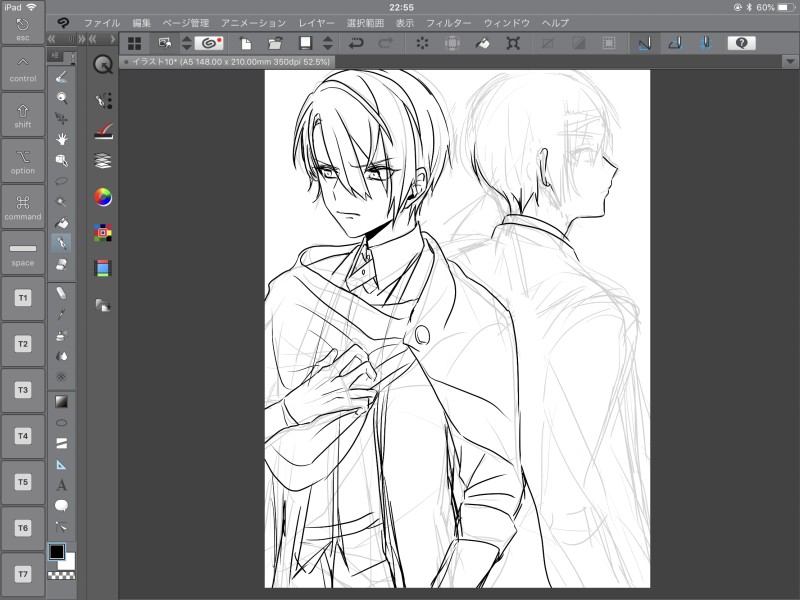Tap the space edge key

pos(22,253)
